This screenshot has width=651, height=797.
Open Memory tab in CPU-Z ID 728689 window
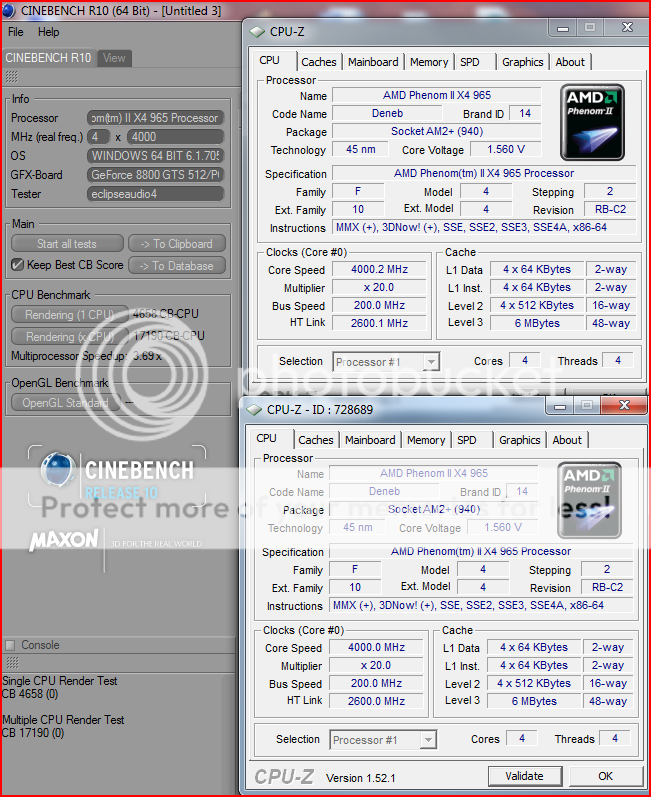click(426, 440)
